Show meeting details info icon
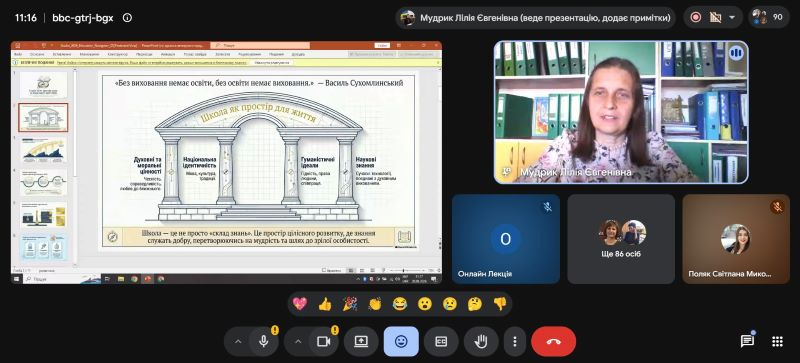The width and height of the screenshot is (800, 363). coord(127,17)
